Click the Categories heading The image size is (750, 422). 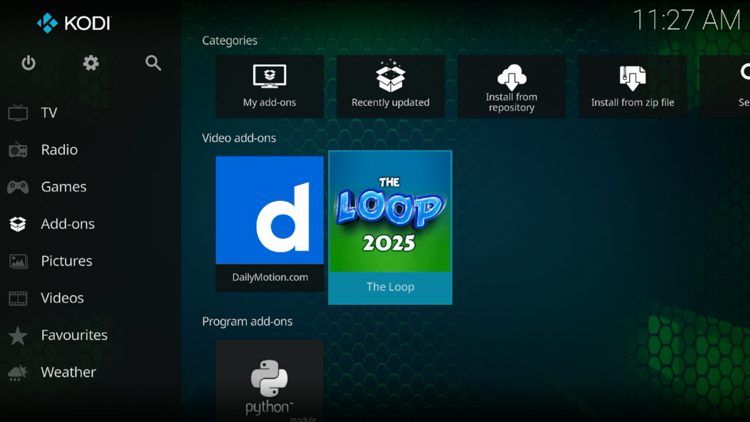coord(230,41)
